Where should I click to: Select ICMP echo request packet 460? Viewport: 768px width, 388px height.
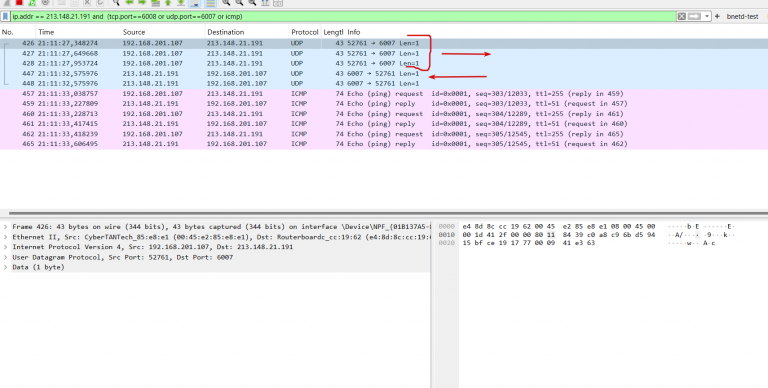[x=384, y=114]
